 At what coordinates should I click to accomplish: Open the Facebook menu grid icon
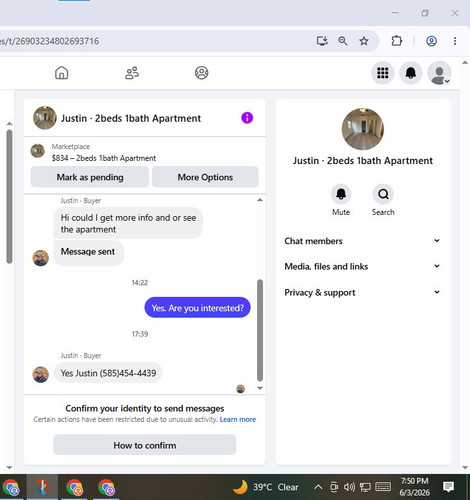383,73
